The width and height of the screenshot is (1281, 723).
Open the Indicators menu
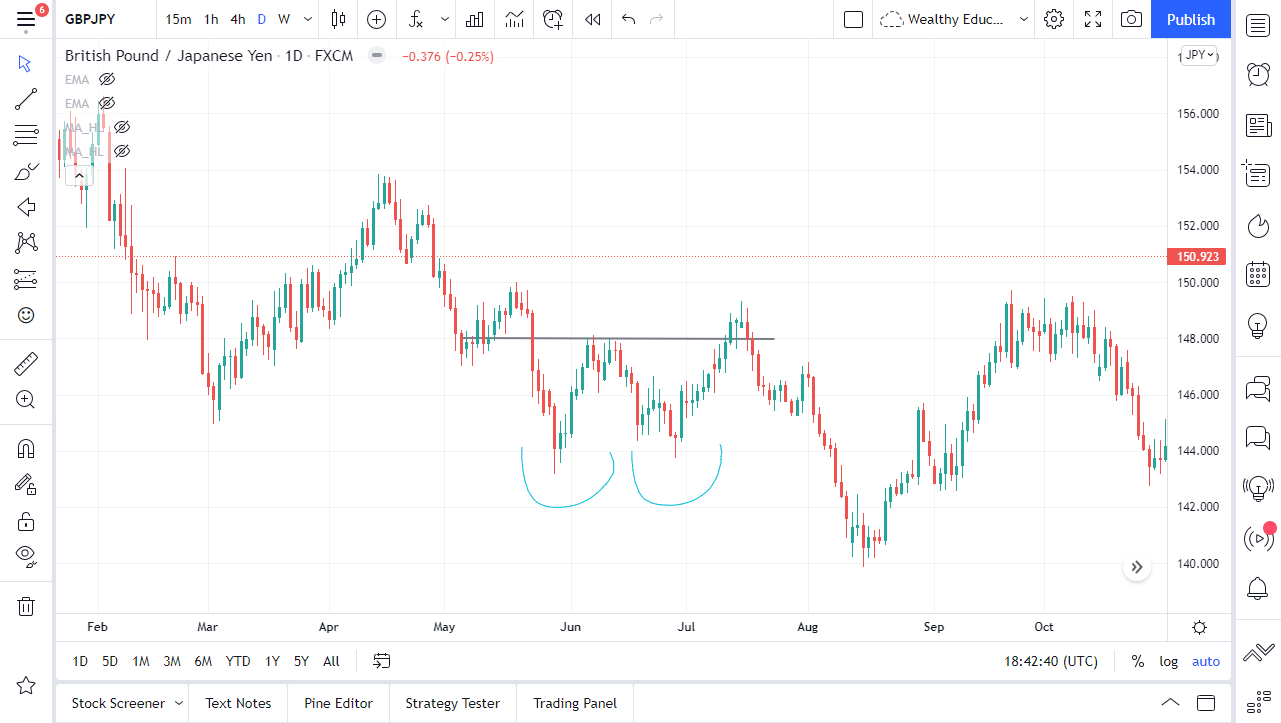[x=415, y=19]
